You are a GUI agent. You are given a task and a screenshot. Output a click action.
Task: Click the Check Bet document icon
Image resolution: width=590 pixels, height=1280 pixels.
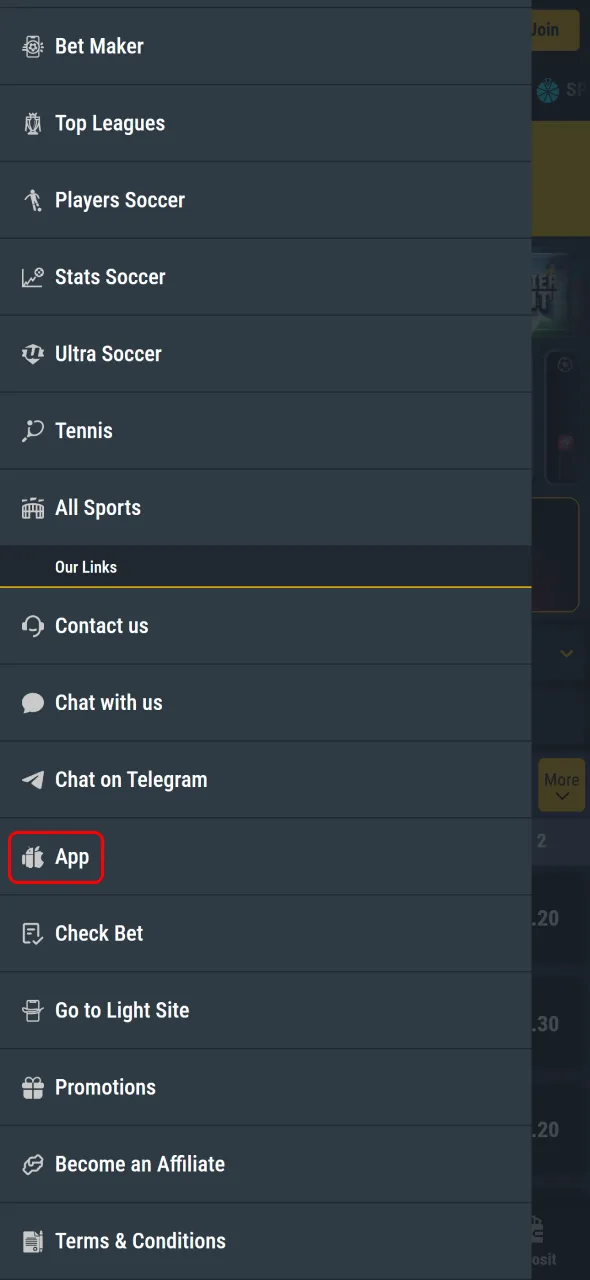[33, 933]
